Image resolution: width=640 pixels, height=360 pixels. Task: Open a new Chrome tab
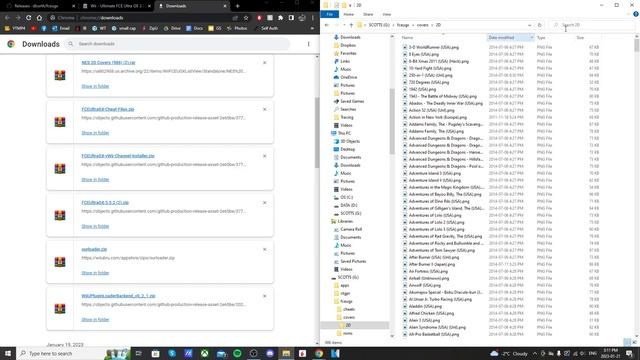(x=238, y=6)
